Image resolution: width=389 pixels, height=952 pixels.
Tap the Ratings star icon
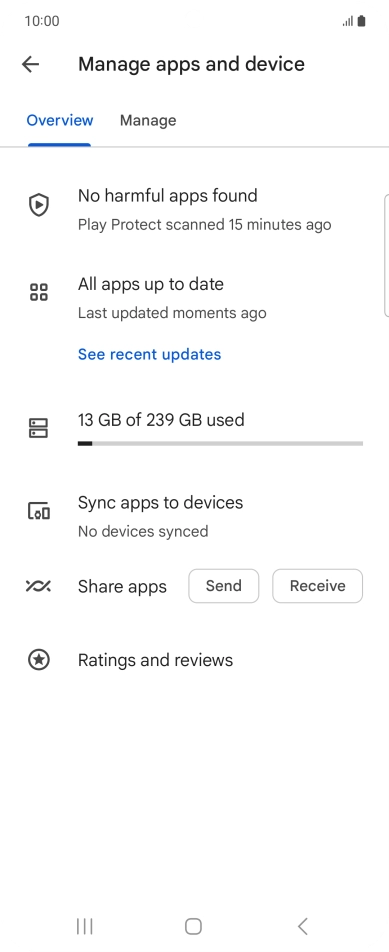(x=39, y=659)
